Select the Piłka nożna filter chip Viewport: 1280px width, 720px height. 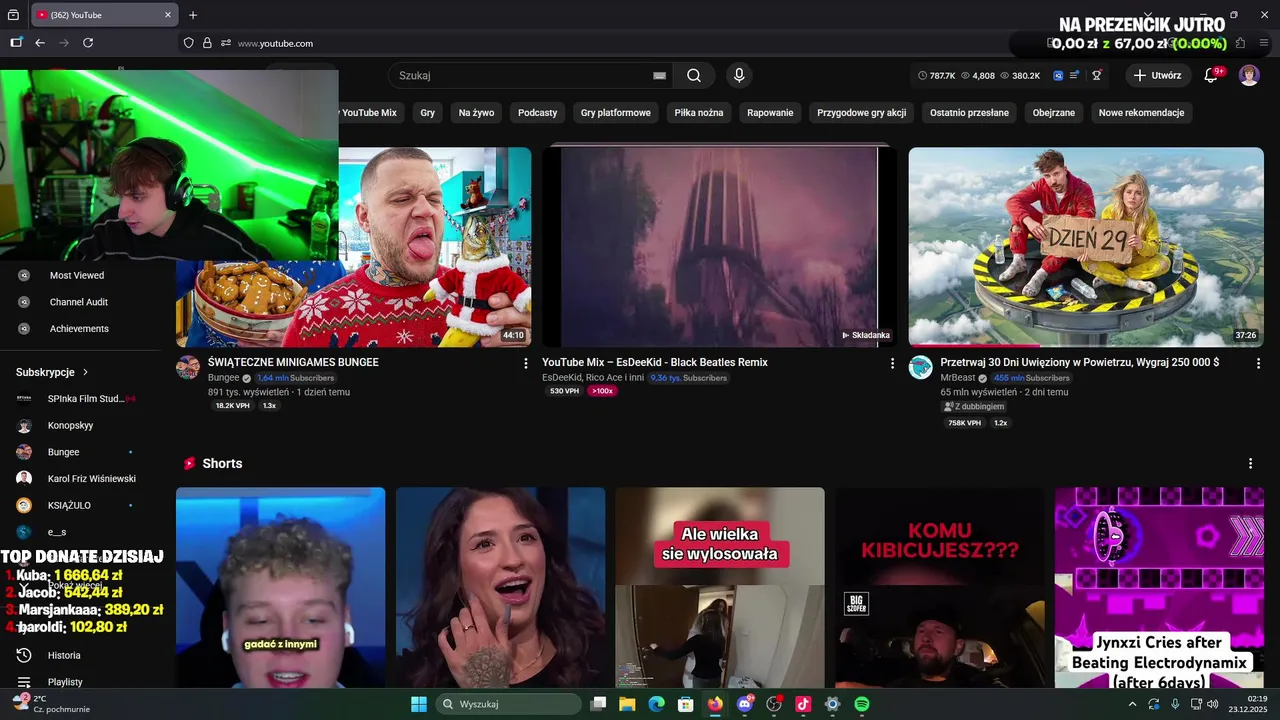tap(699, 113)
